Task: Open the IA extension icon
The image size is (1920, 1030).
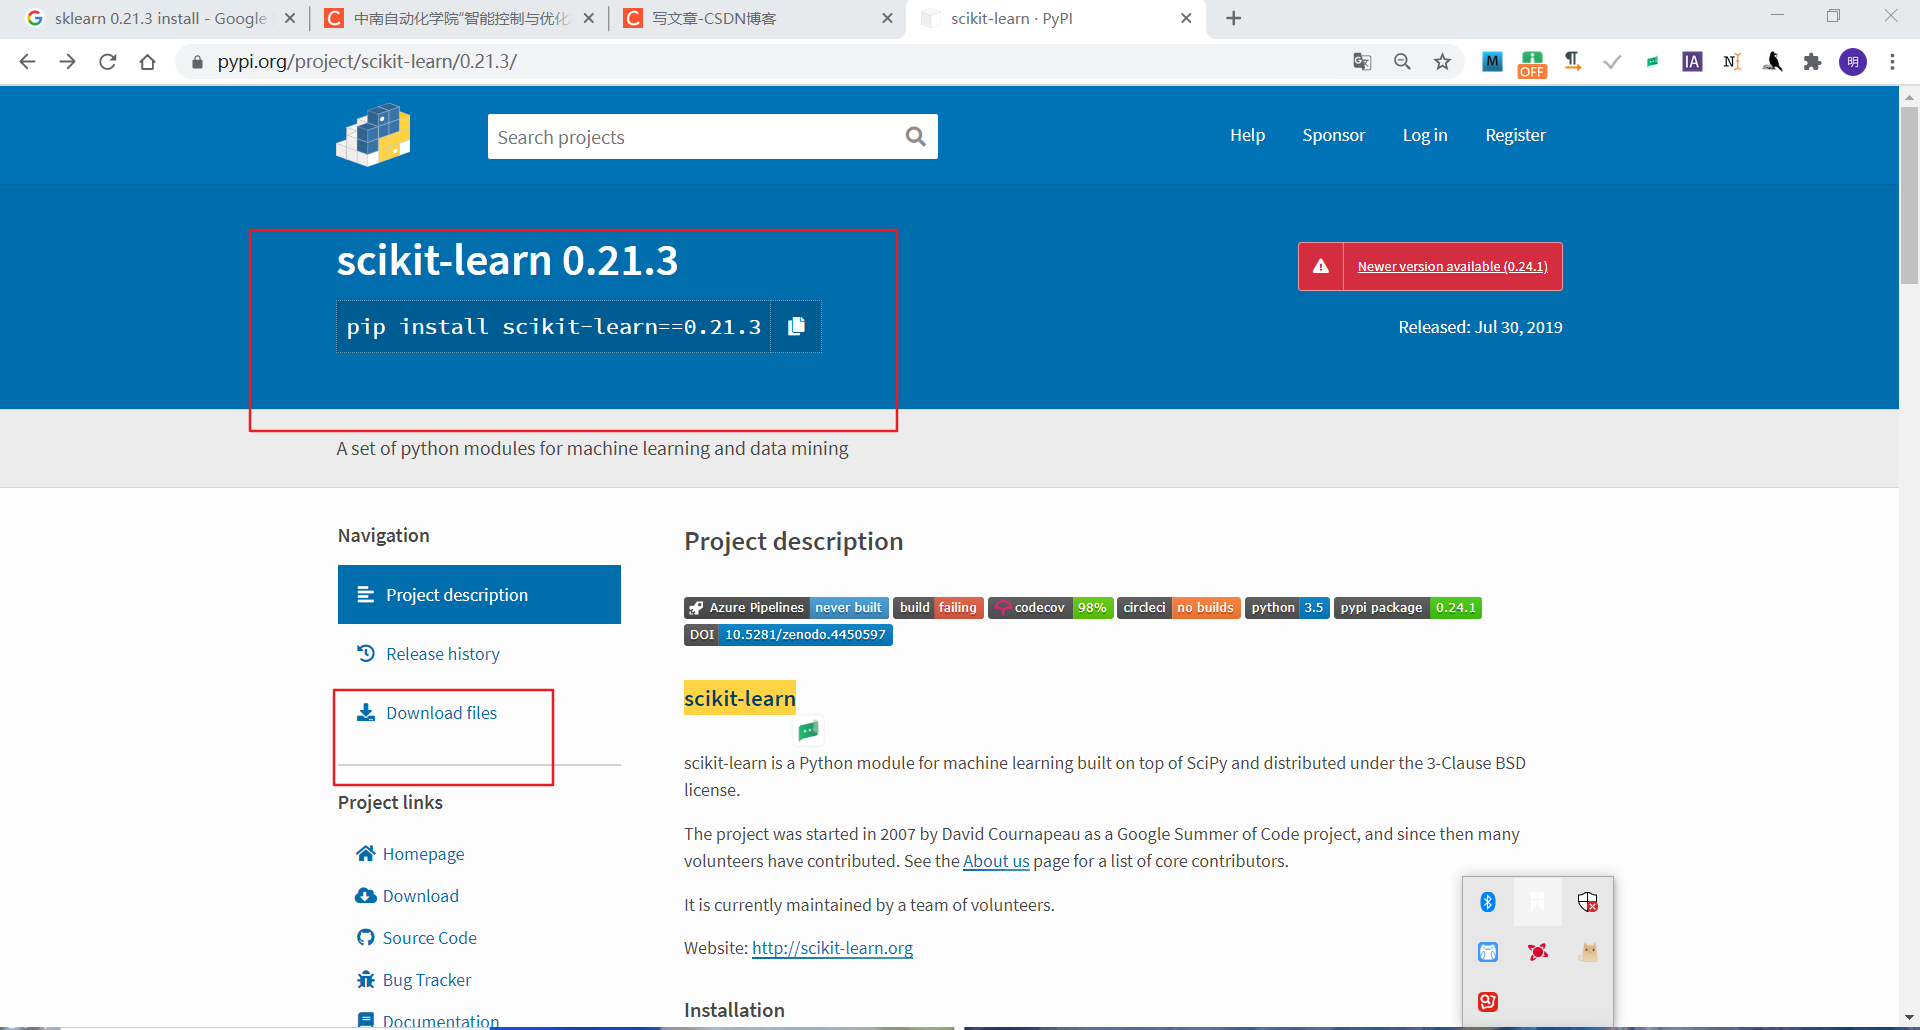Action: tap(1692, 62)
